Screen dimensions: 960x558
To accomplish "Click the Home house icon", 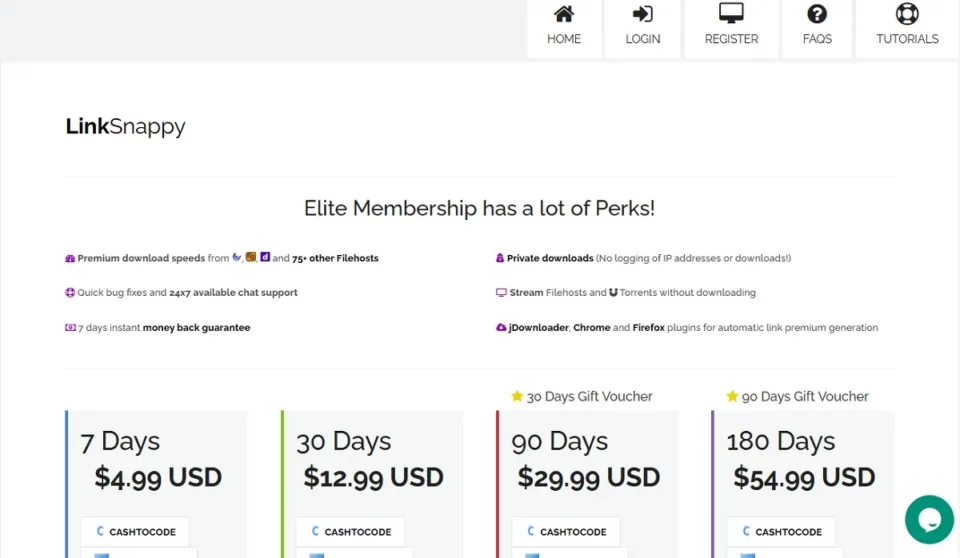I will tap(564, 14).
